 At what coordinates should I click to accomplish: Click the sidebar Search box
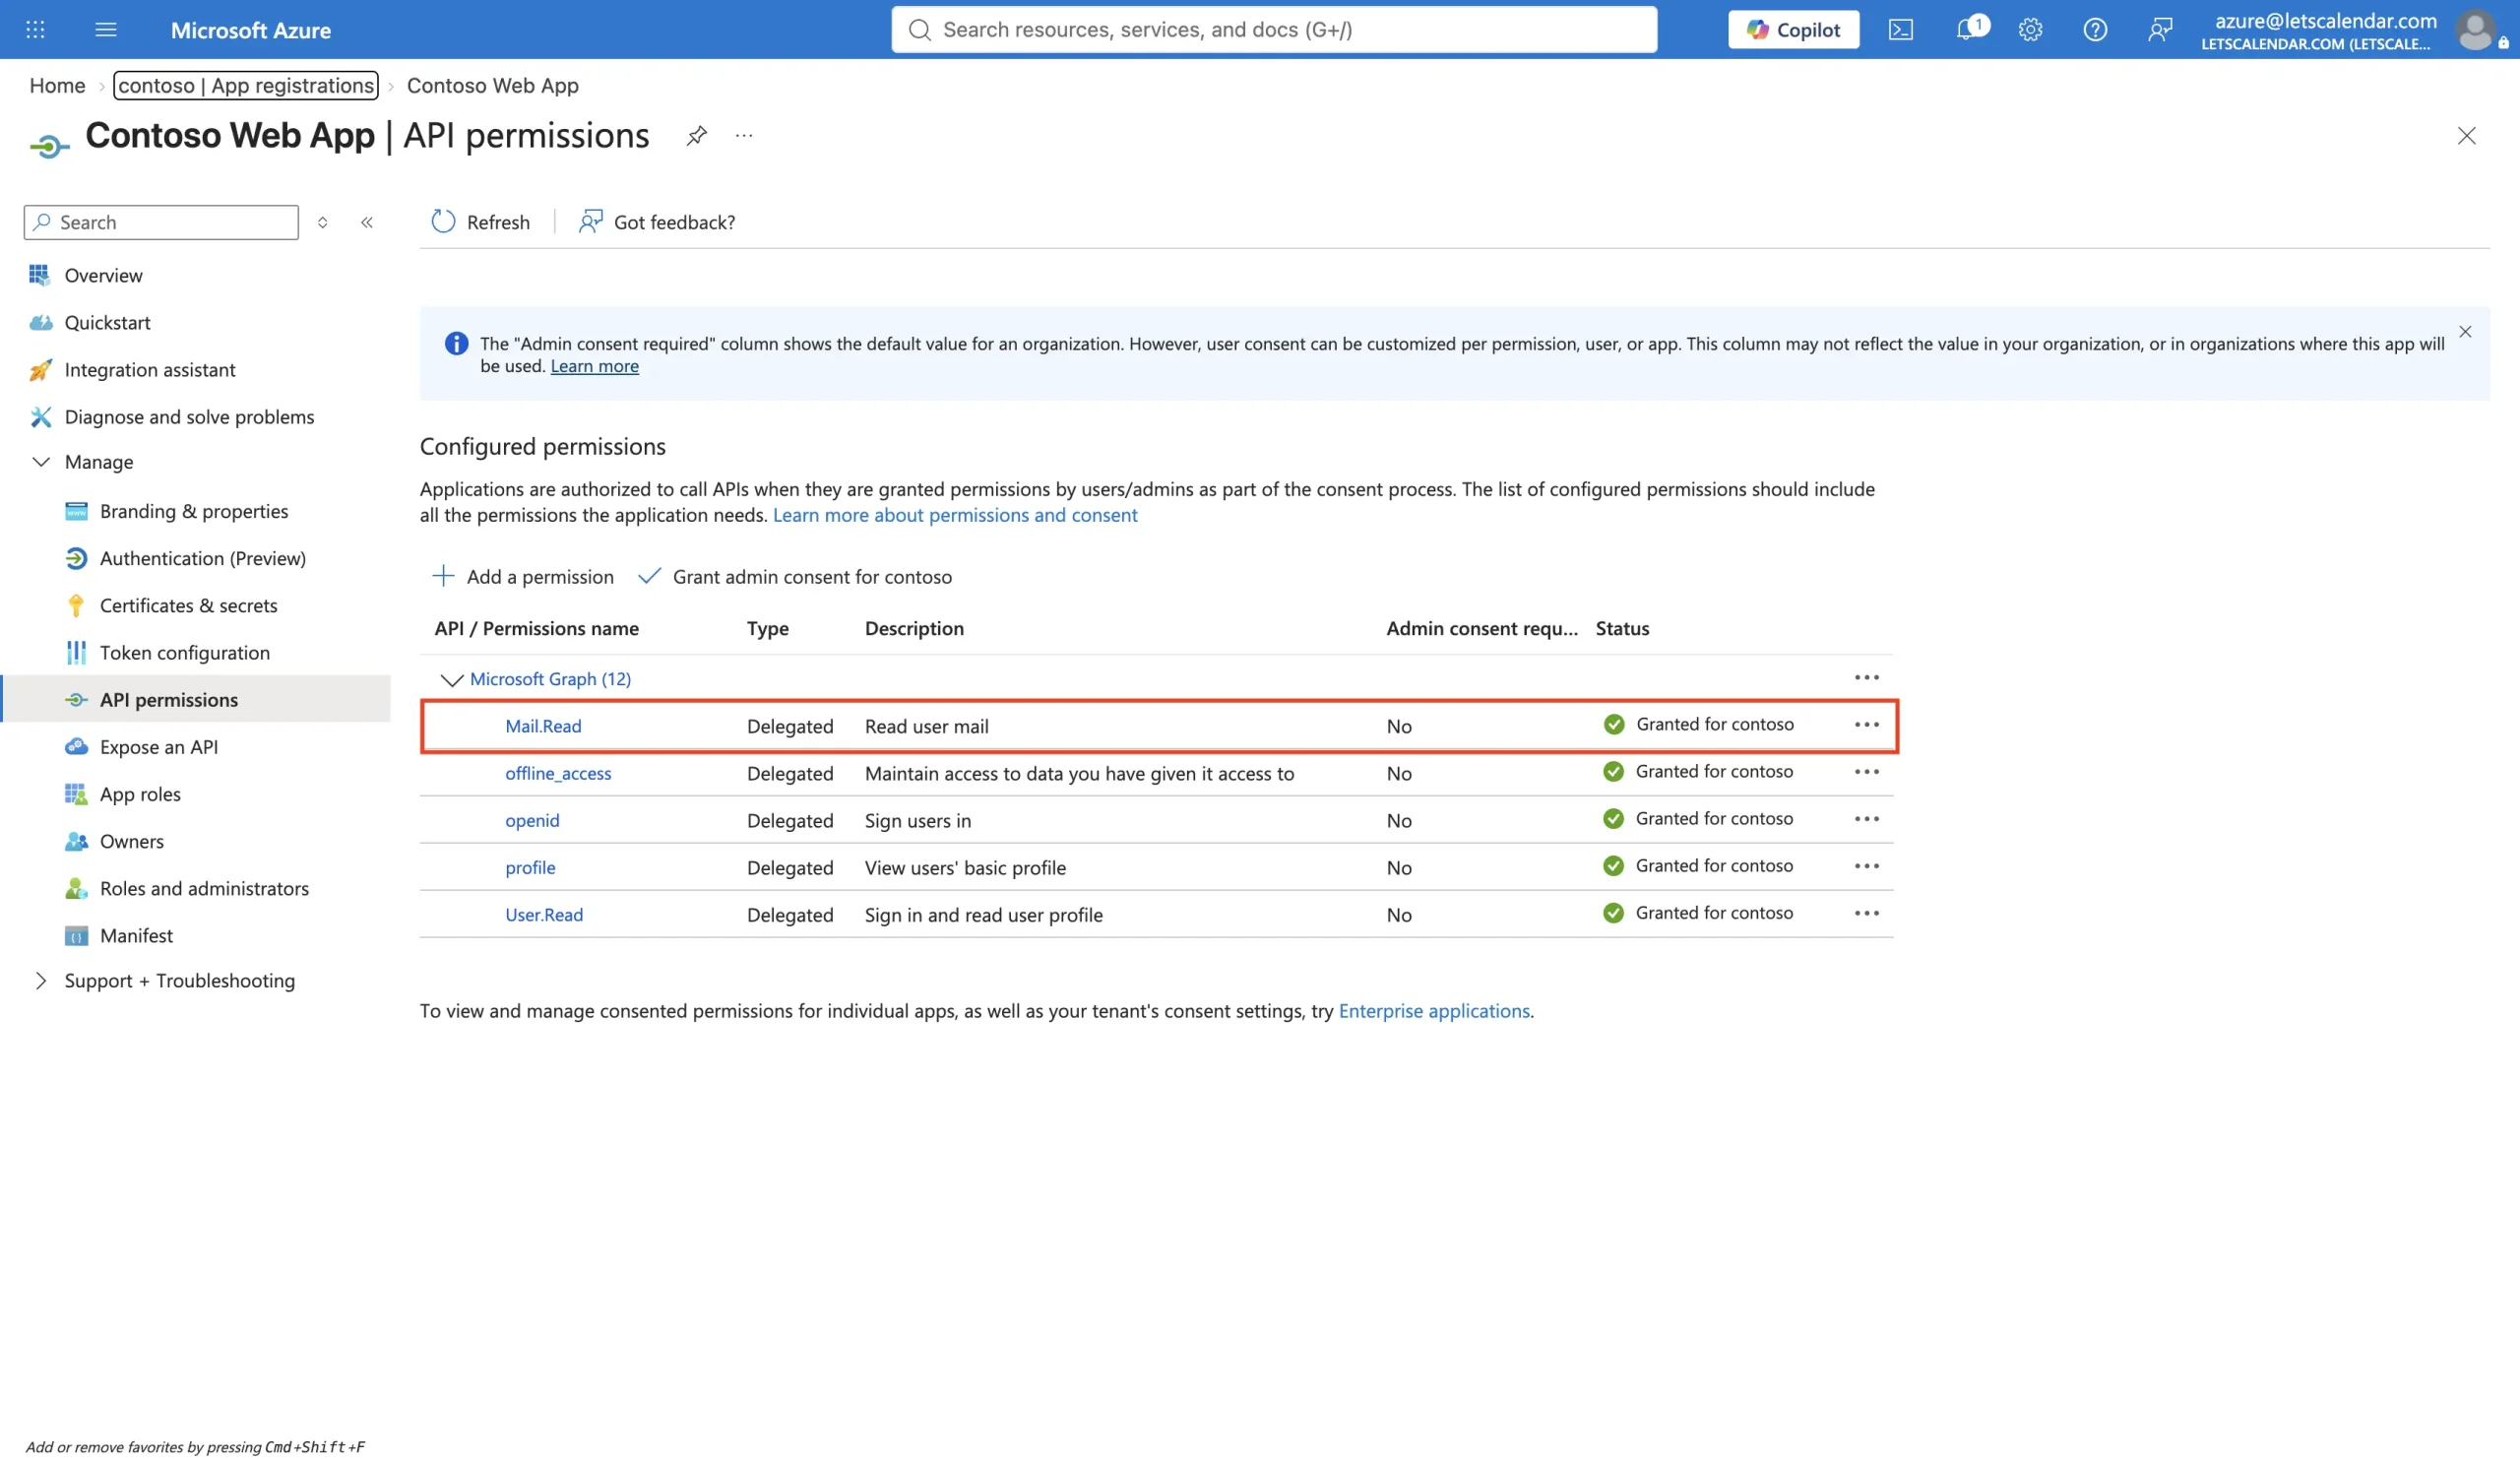[161, 222]
